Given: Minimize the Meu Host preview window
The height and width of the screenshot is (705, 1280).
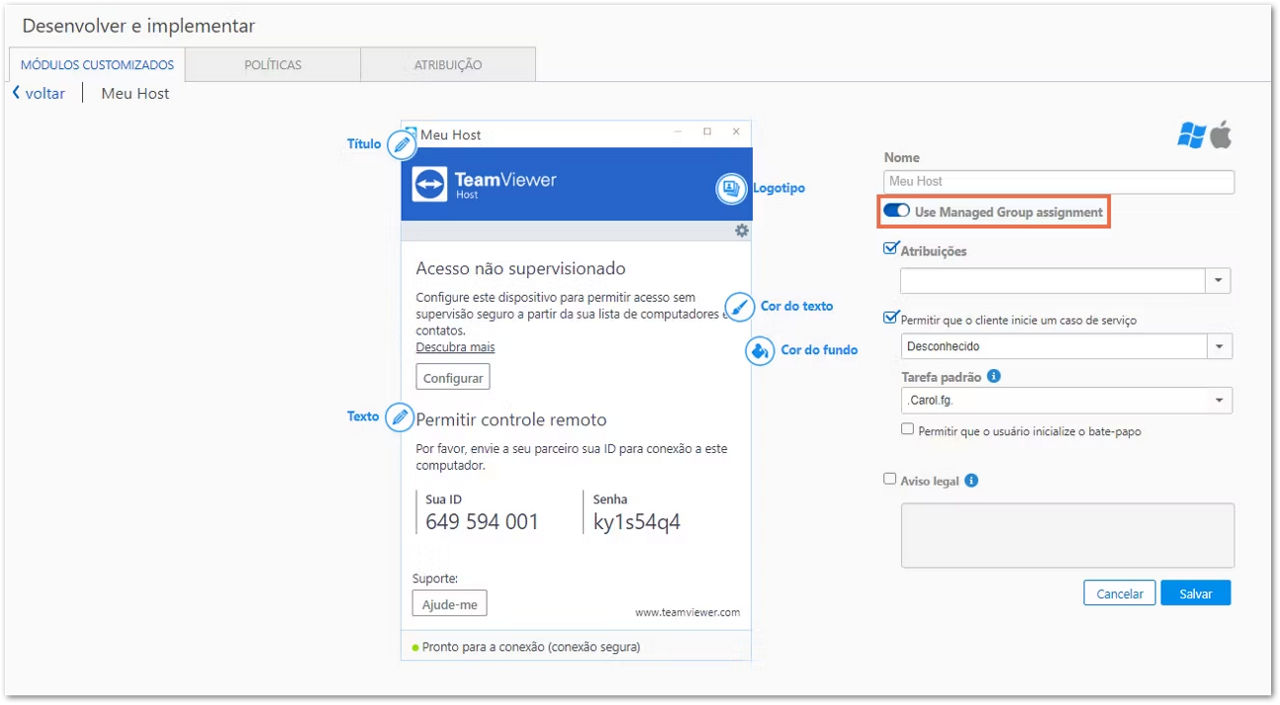Looking at the screenshot, I should point(678,132).
